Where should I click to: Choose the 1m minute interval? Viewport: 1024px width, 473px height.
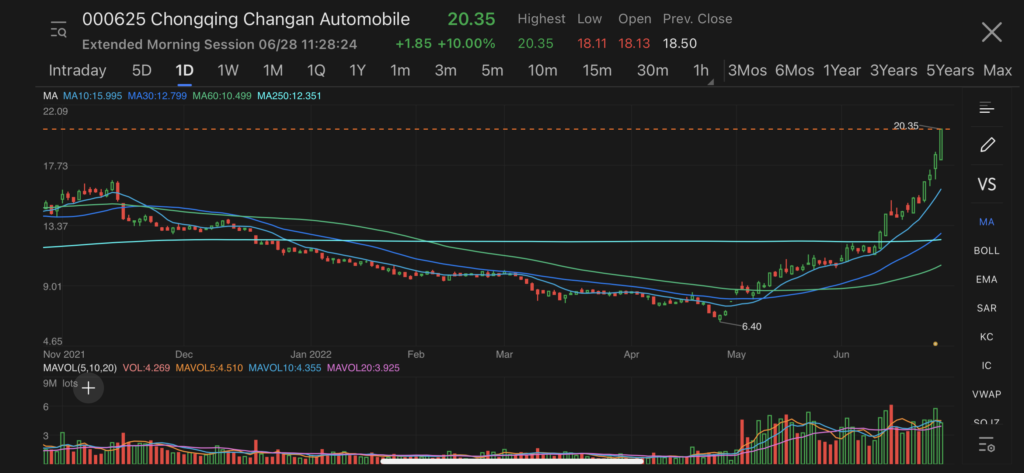point(400,71)
